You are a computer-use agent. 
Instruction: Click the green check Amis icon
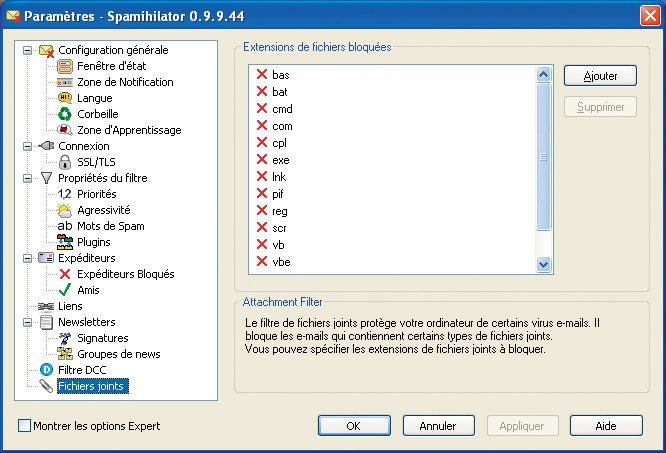65,290
